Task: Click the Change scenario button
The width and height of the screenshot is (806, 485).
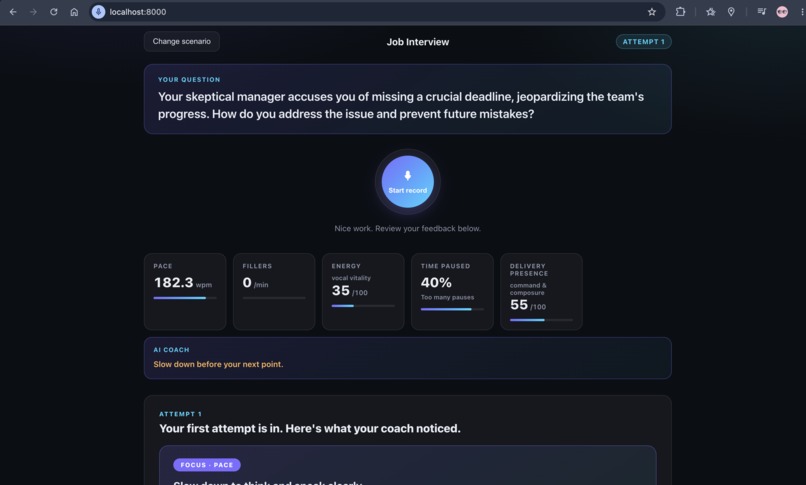Action: [181, 42]
